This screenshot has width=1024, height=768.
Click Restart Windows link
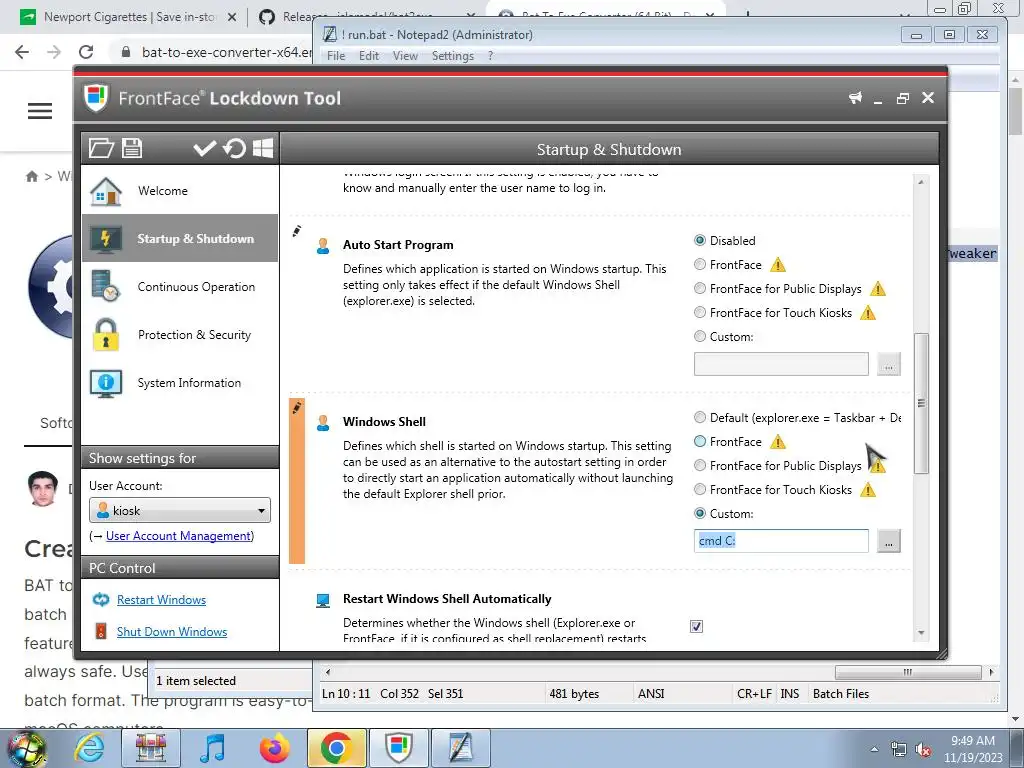tap(161, 600)
